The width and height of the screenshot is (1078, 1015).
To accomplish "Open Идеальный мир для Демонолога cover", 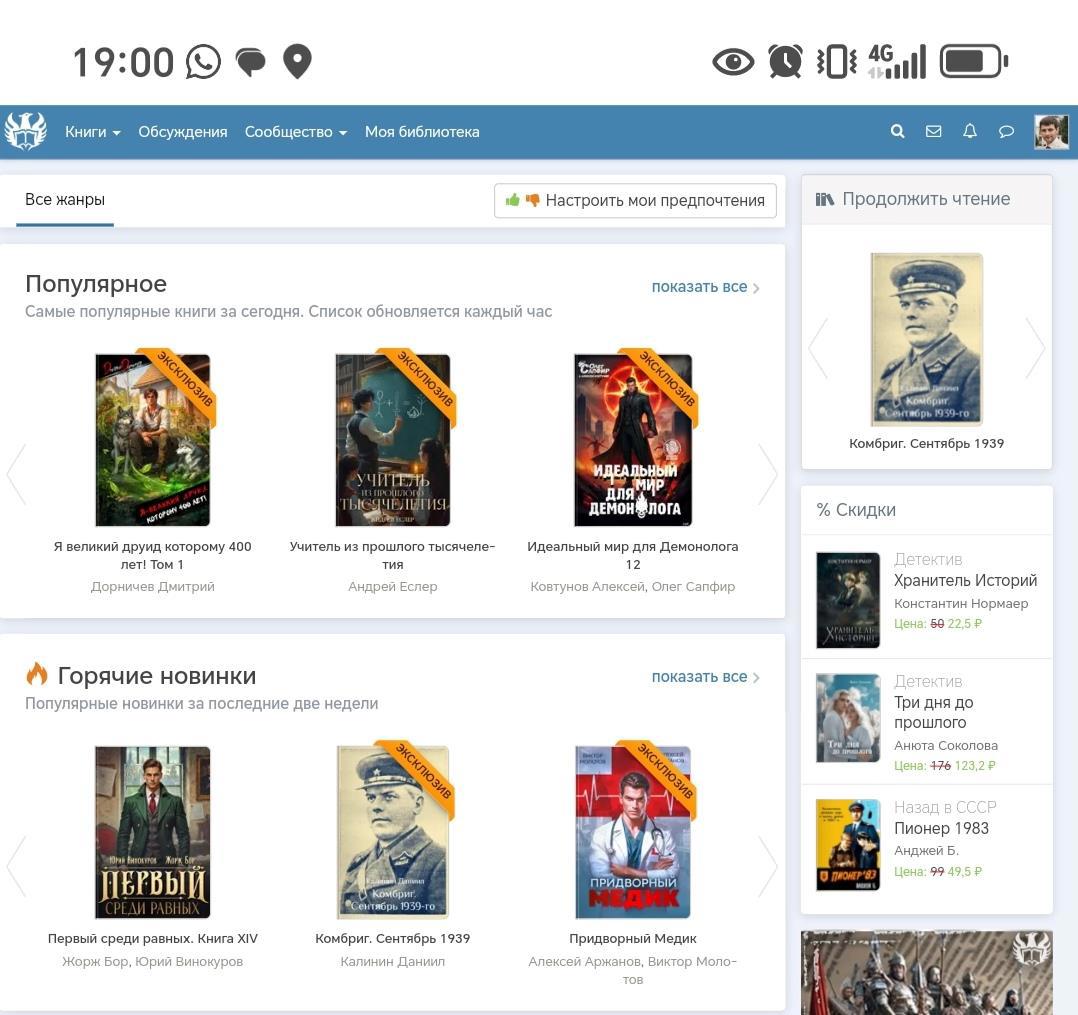I will pos(633,440).
